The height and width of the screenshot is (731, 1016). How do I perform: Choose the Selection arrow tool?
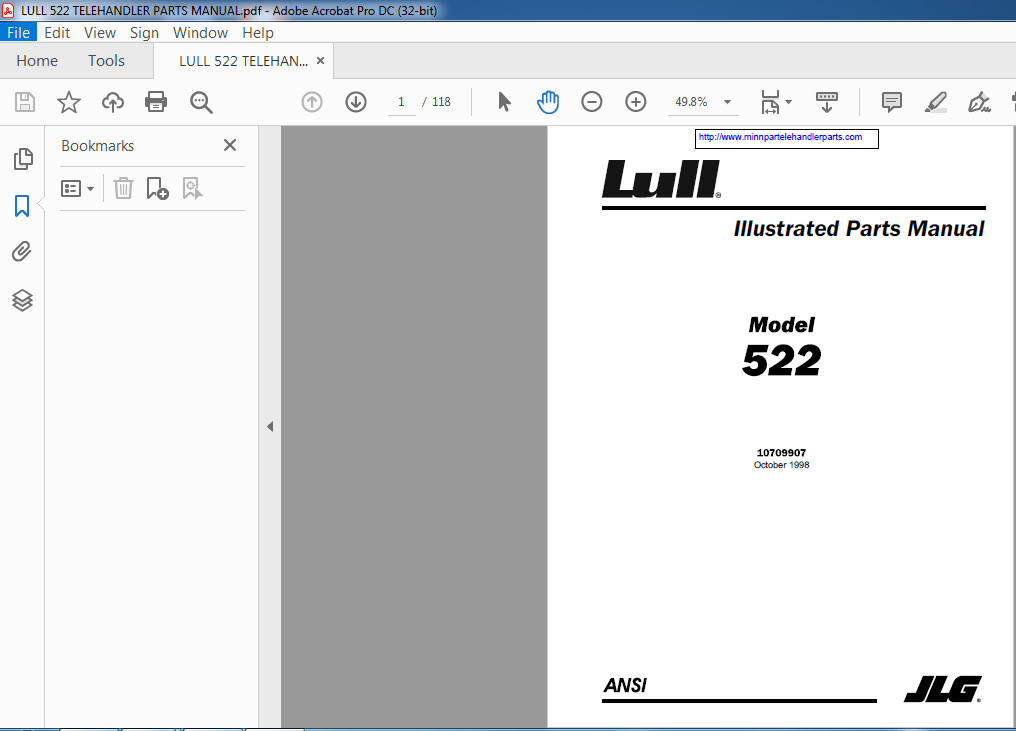click(x=504, y=102)
